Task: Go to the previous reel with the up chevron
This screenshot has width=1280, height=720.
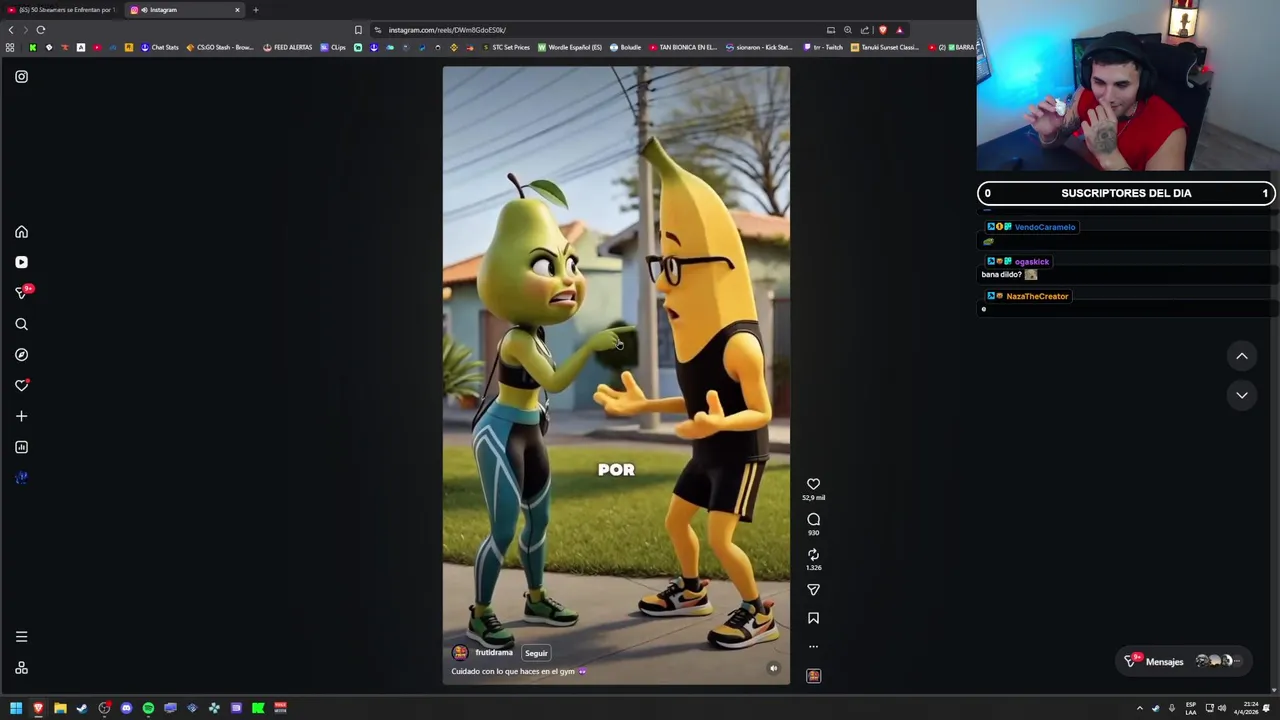Action: (1242, 356)
